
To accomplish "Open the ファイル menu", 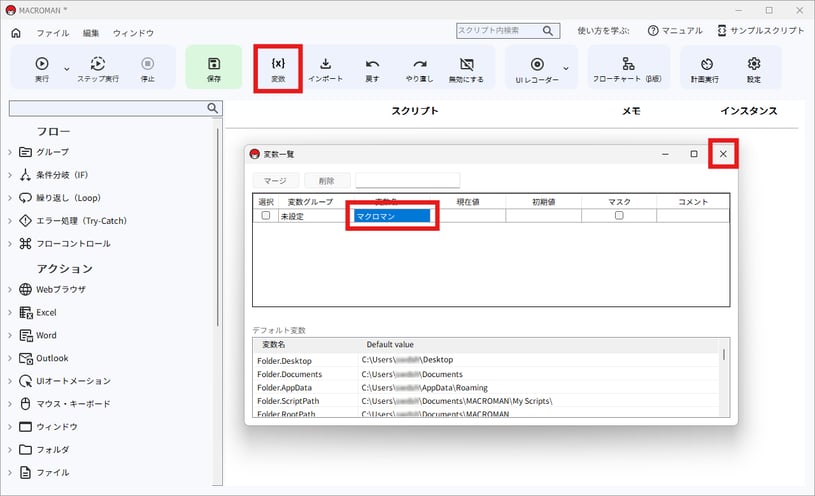I will [52, 33].
